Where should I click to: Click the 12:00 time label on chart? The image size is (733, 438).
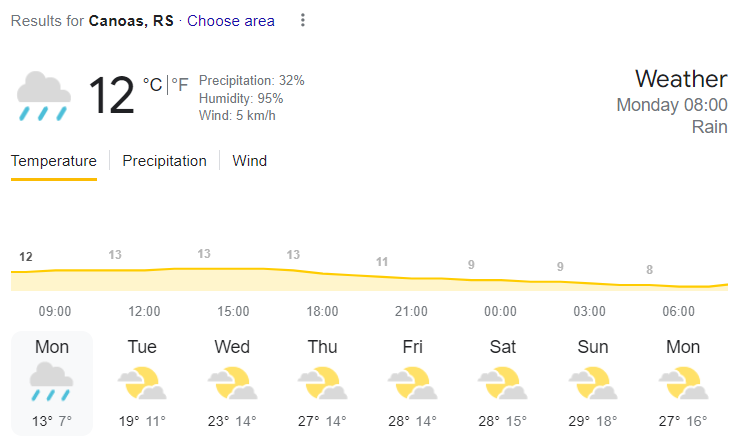[x=144, y=311]
